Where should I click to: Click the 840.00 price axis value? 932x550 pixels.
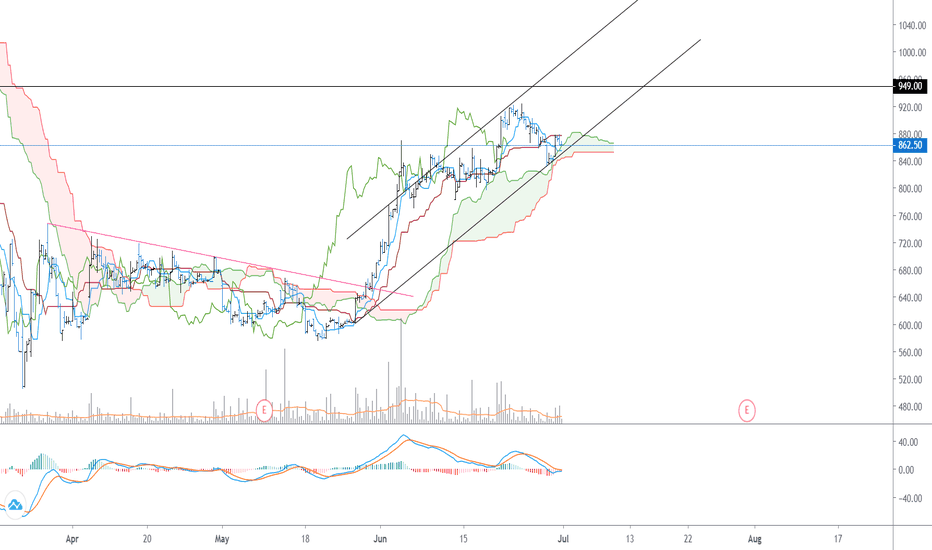912,161
